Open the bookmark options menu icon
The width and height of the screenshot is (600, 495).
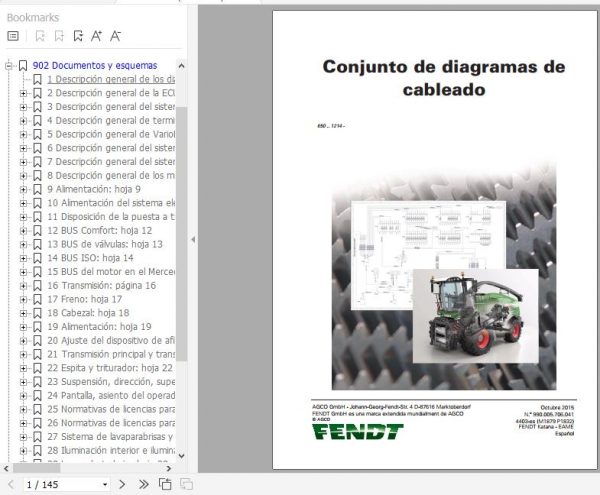coord(13,36)
